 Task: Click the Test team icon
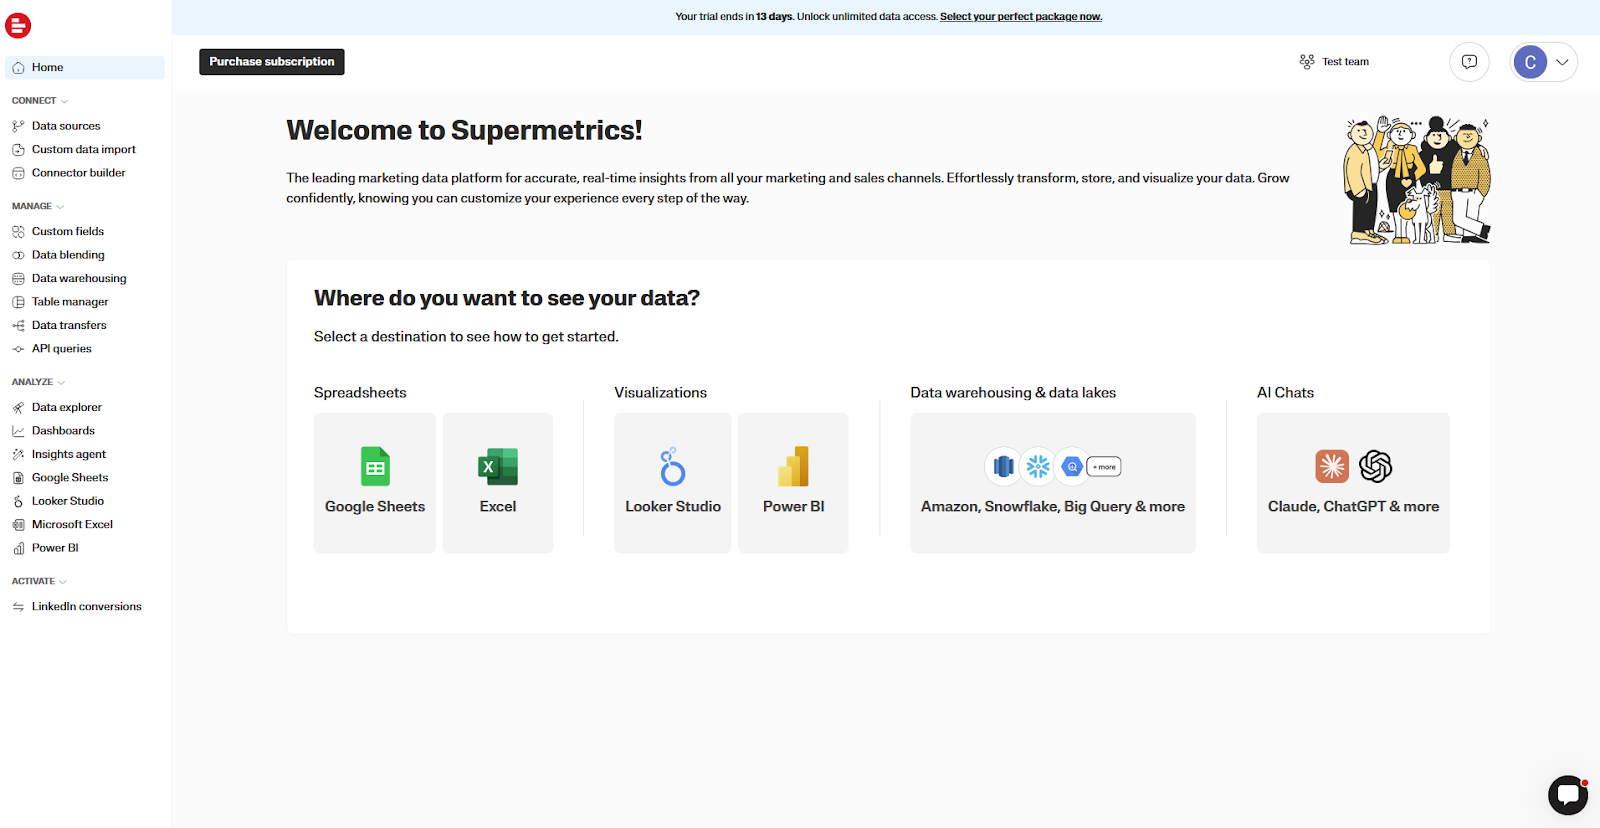tap(1307, 62)
